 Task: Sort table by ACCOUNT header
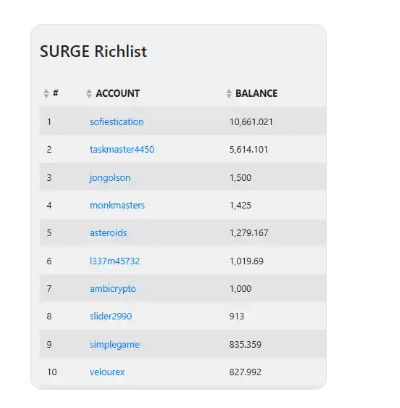pos(118,94)
